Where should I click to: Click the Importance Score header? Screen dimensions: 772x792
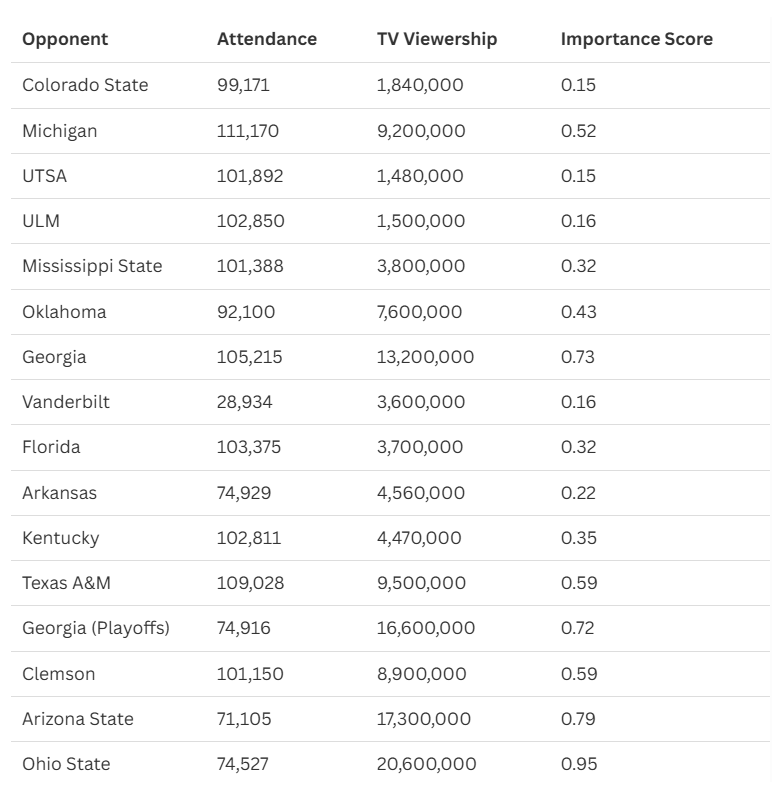click(x=637, y=40)
